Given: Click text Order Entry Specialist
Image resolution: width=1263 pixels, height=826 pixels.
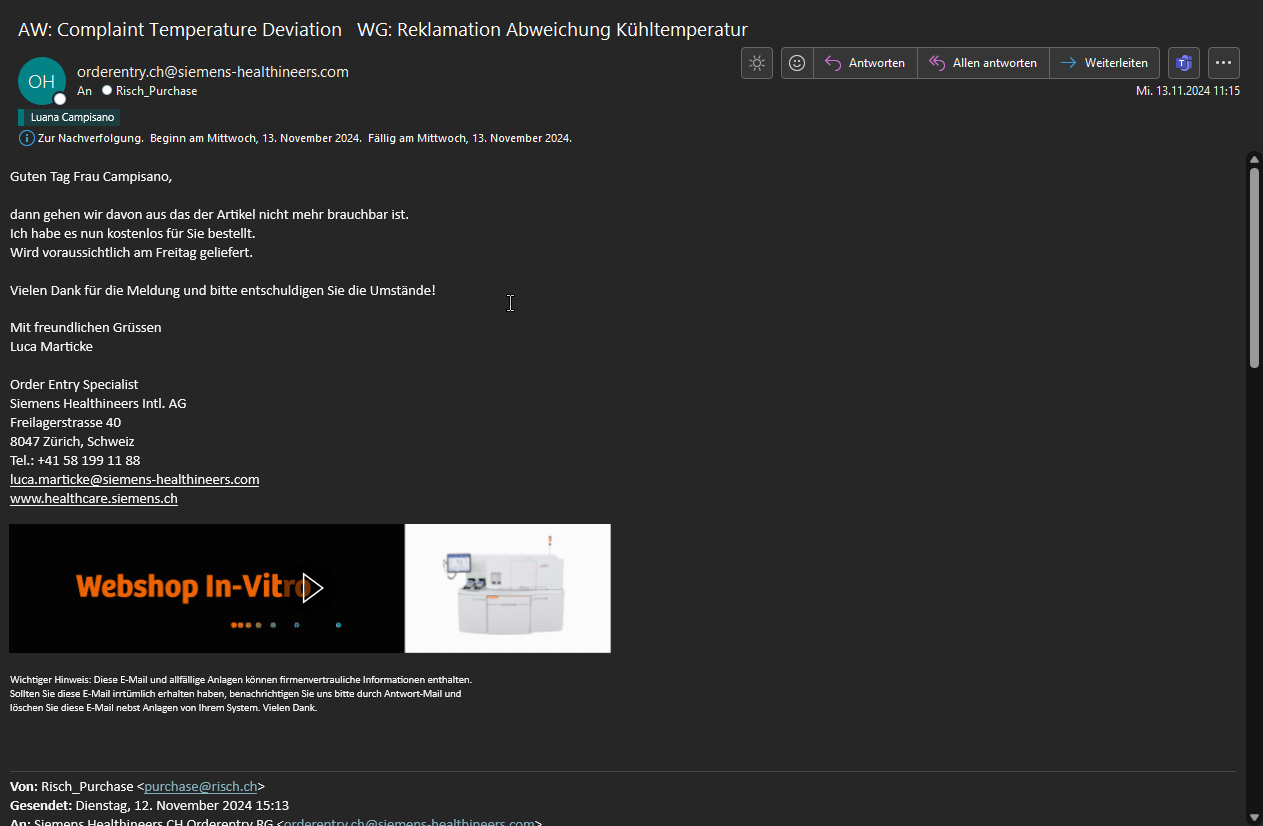Looking at the screenshot, I should [74, 384].
